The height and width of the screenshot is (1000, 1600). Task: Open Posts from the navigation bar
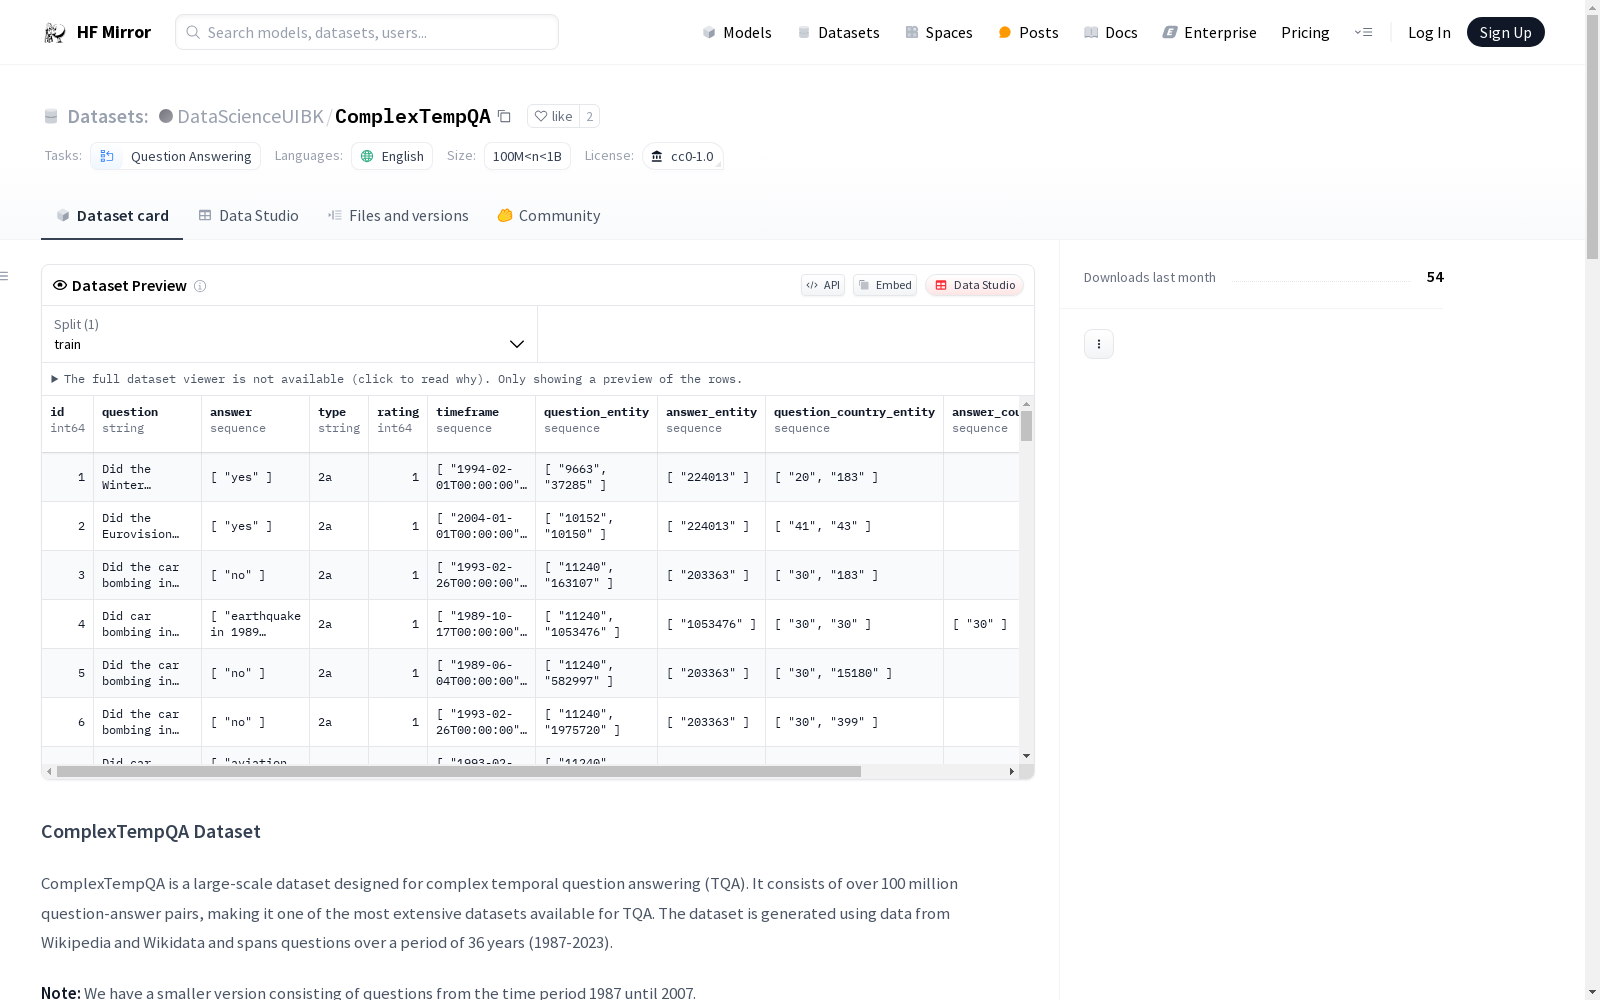1028,32
